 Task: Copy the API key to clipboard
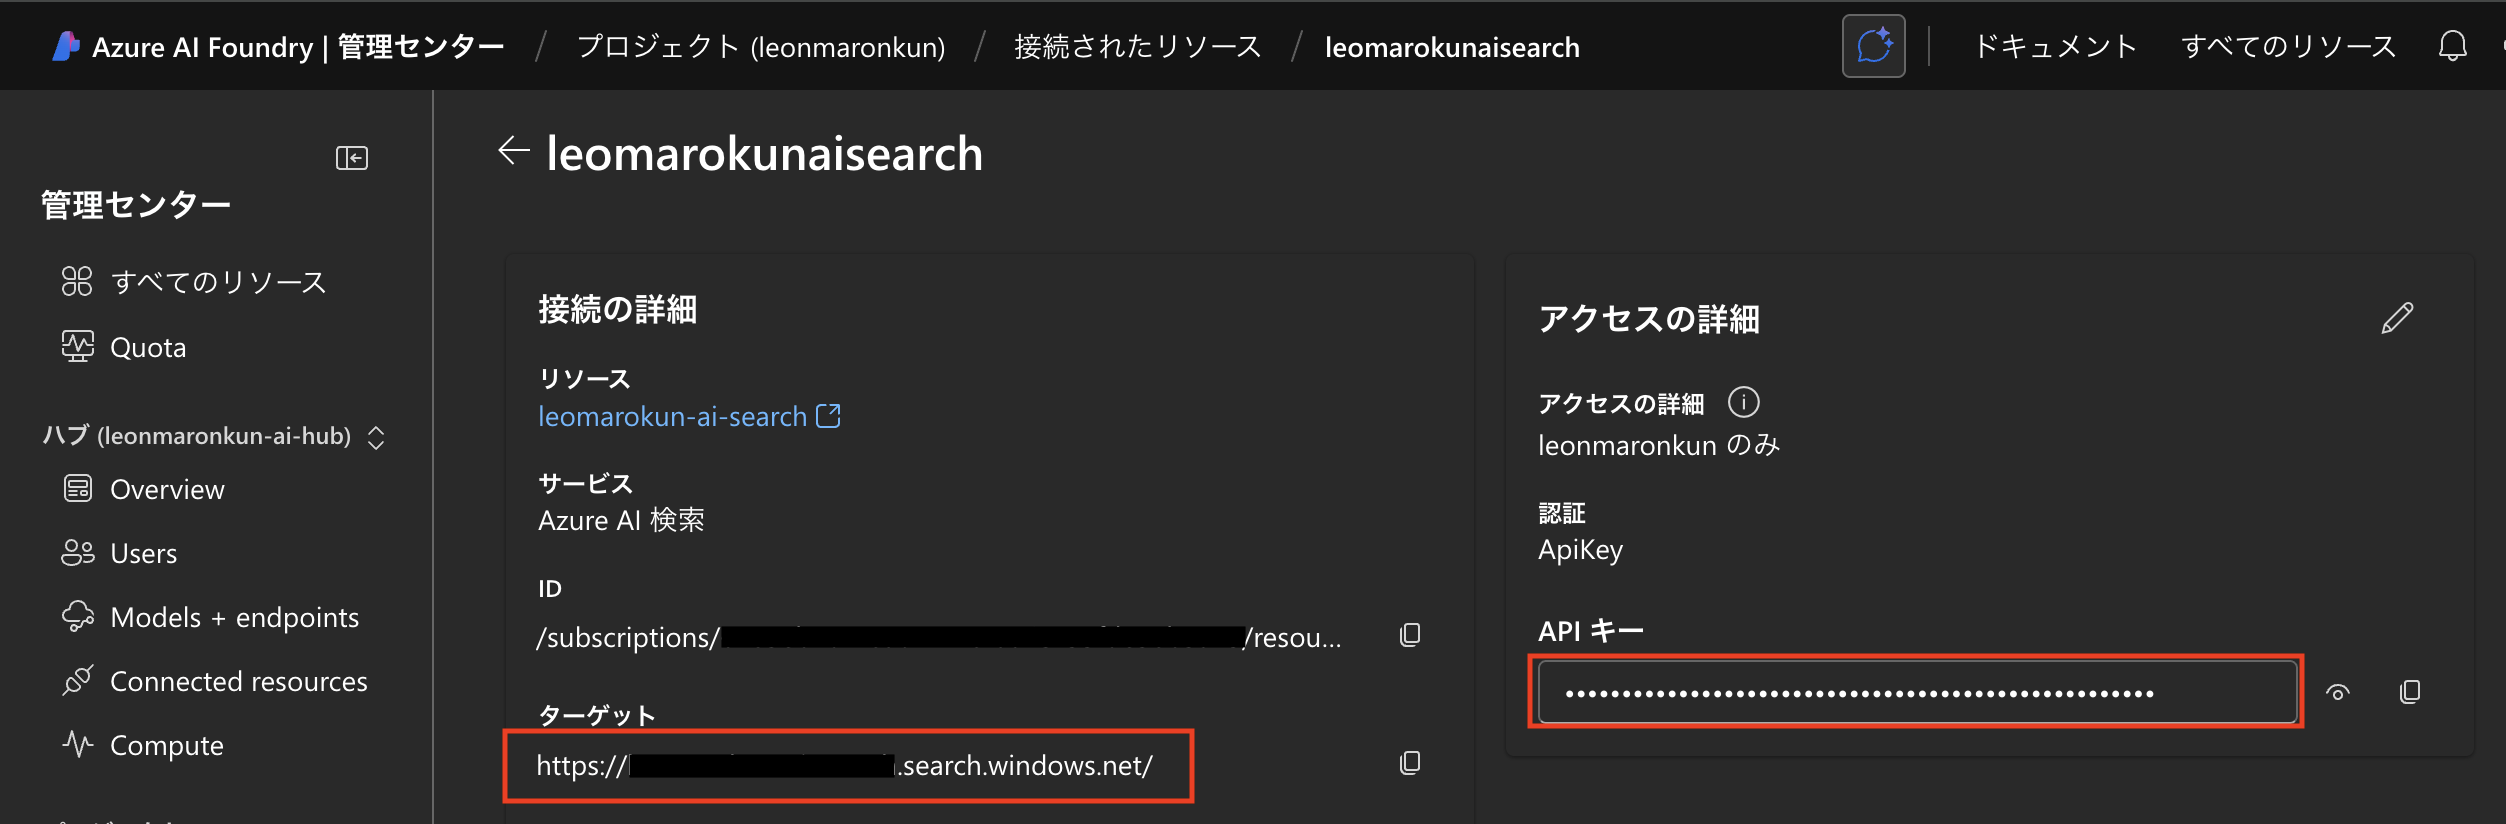(x=2410, y=692)
